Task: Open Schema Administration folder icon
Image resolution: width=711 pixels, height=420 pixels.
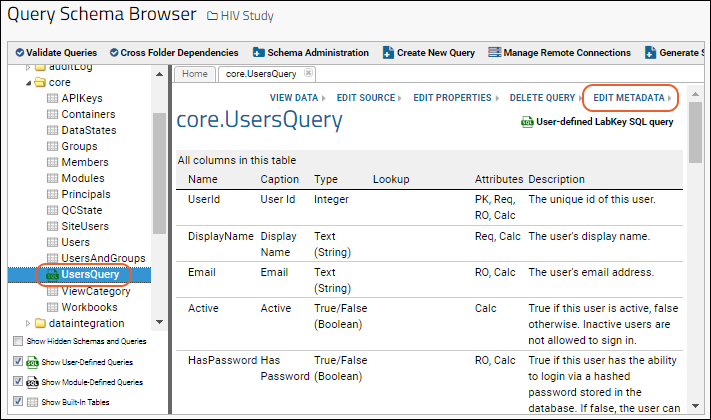Action: point(258,53)
